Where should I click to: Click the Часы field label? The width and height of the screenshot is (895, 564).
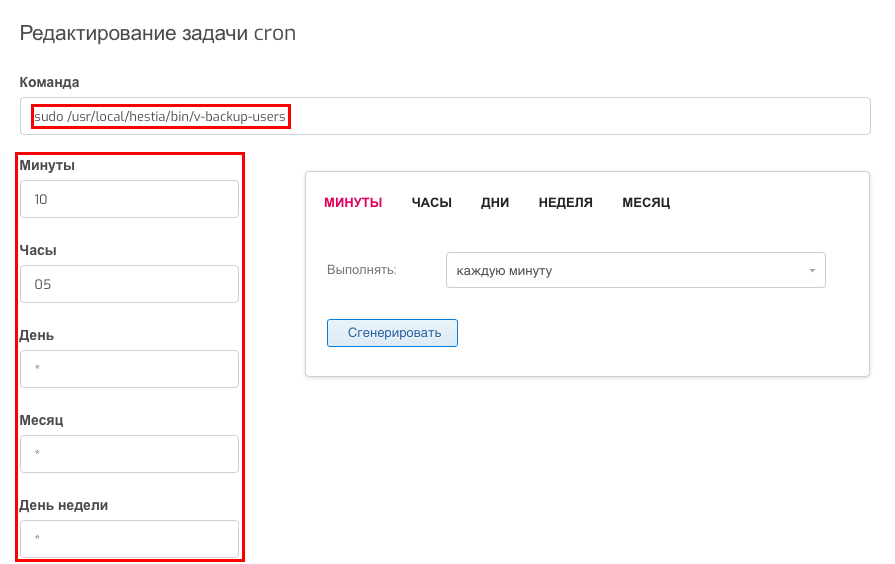(x=38, y=250)
